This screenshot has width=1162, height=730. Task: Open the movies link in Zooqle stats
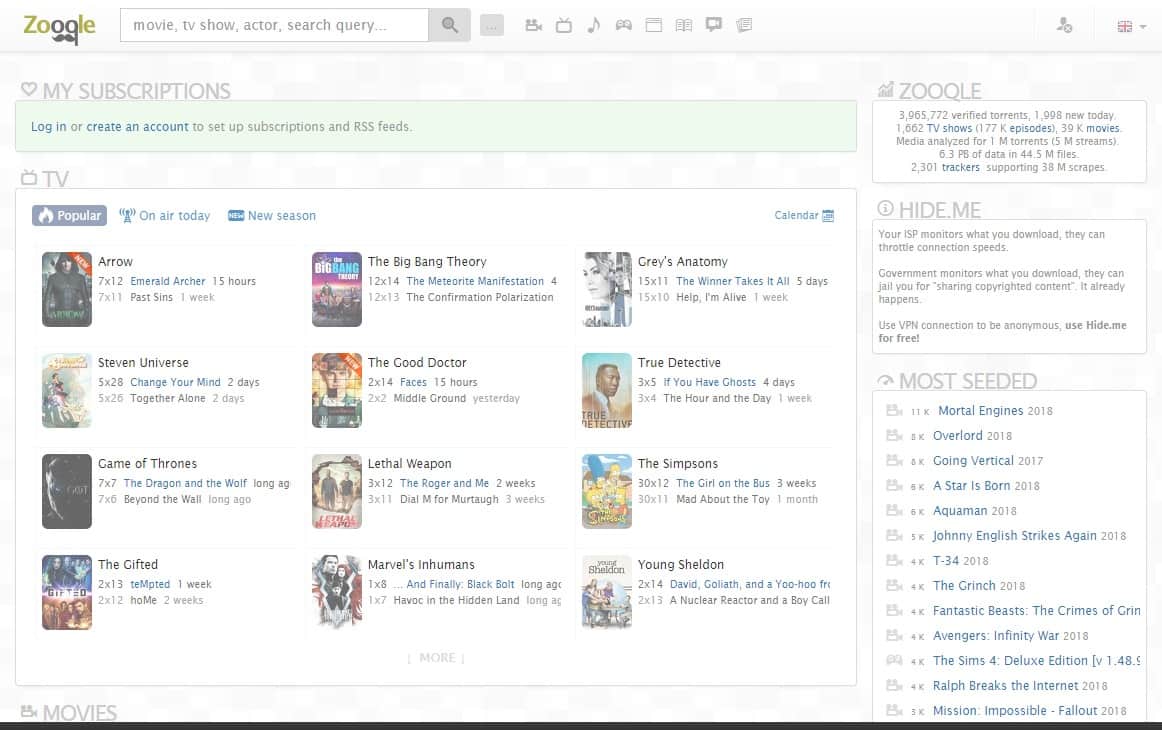pos(1103,128)
